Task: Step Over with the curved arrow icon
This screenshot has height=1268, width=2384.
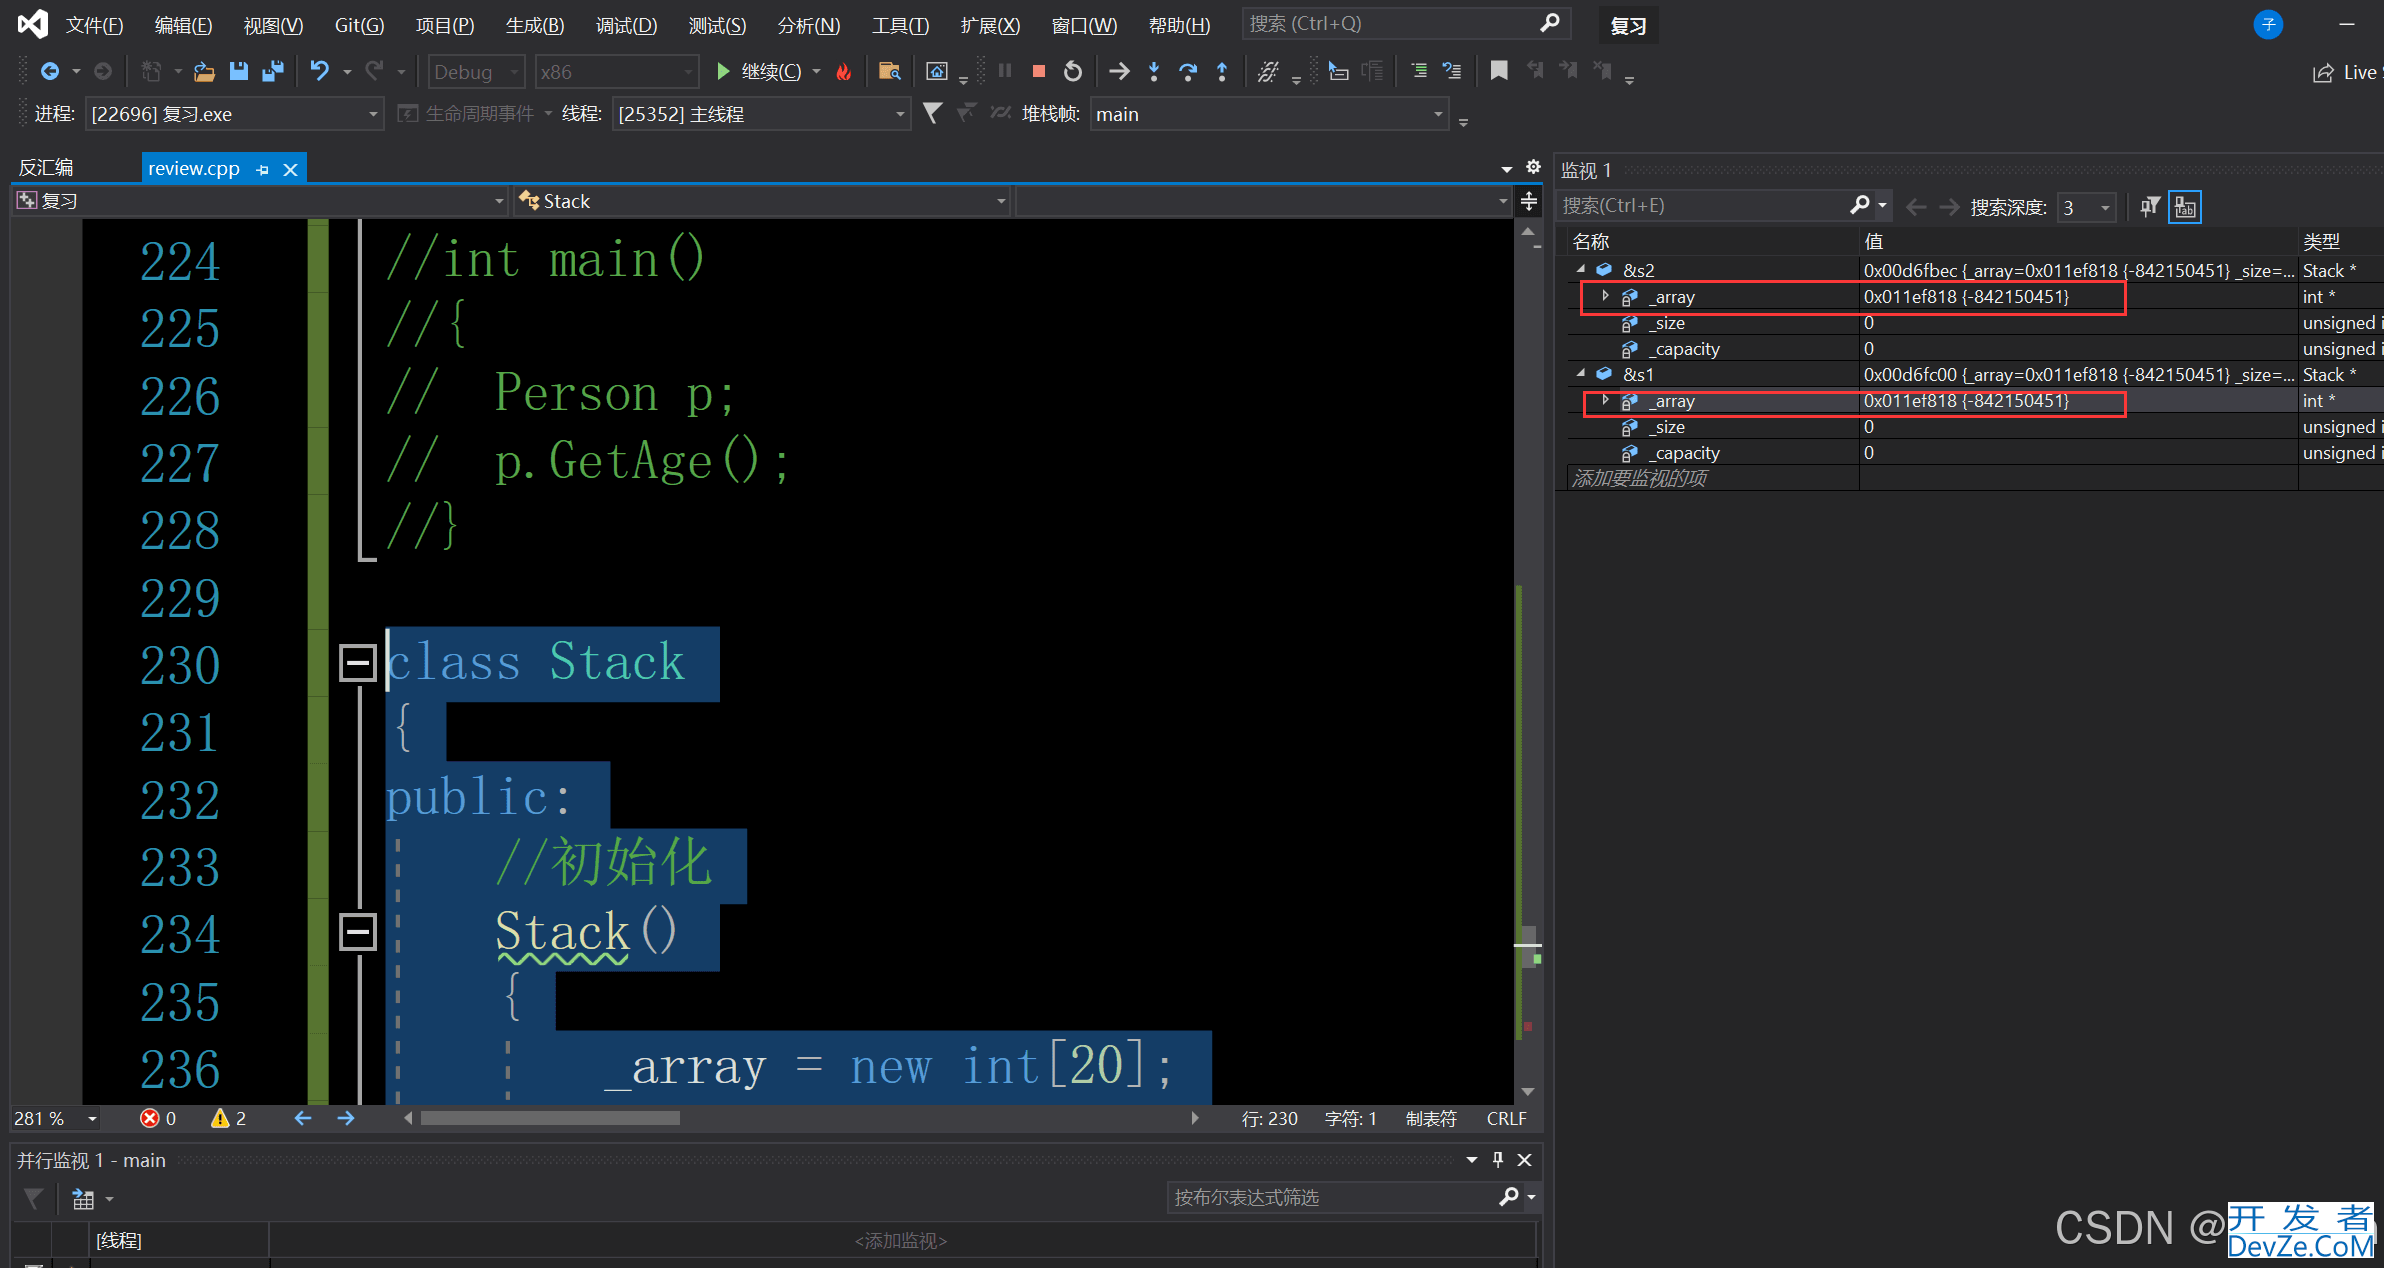Action: coord(1188,71)
